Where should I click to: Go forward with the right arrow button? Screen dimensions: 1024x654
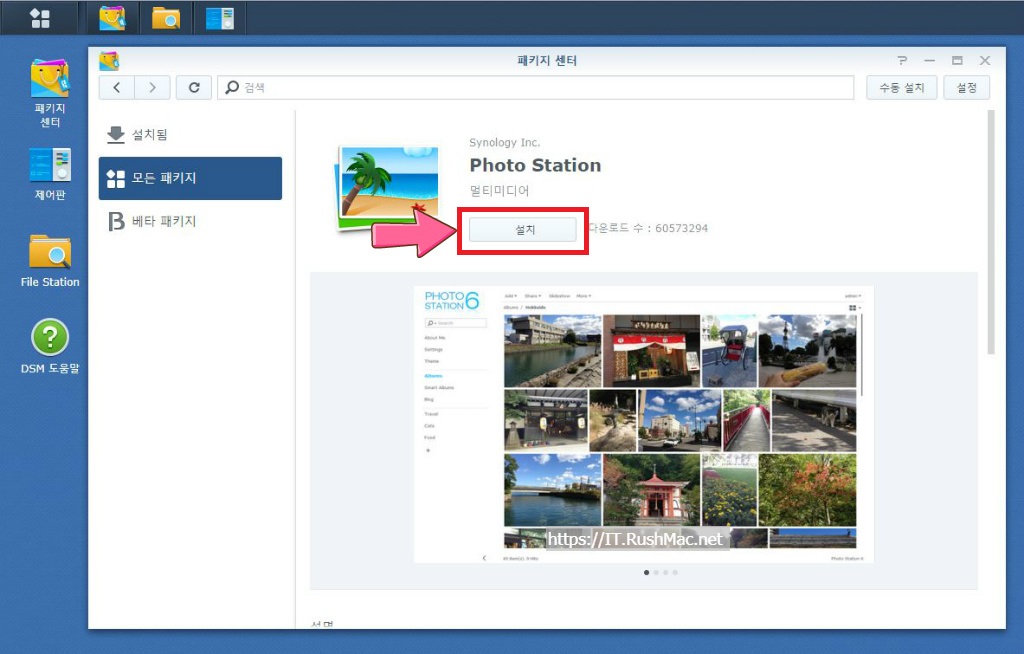tap(152, 88)
